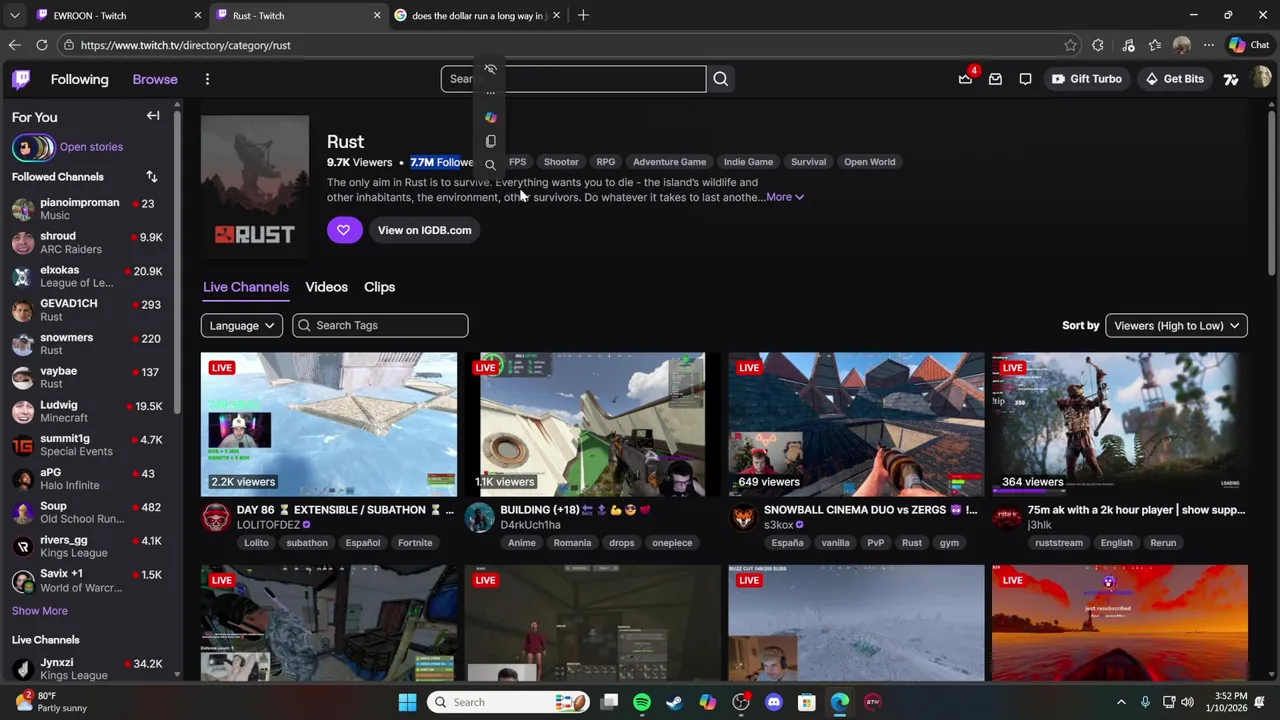Open the Twitch user avatar menu

[x=1260, y=78]
